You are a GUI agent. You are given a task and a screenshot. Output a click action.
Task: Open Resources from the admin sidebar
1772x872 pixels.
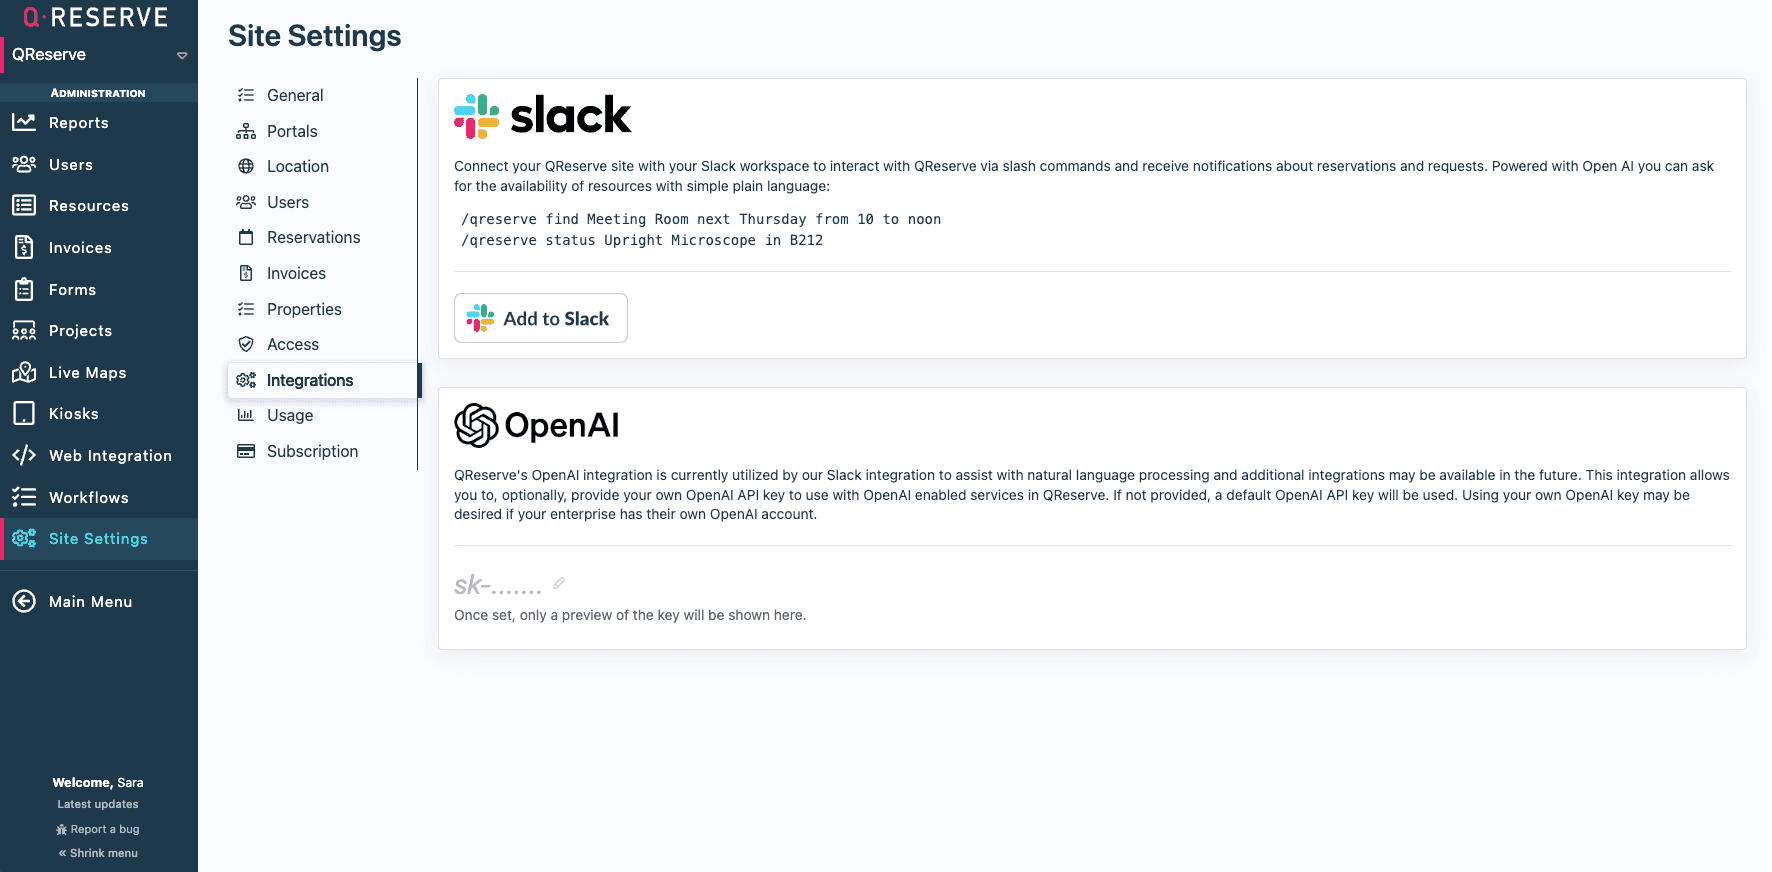[88, 205]
